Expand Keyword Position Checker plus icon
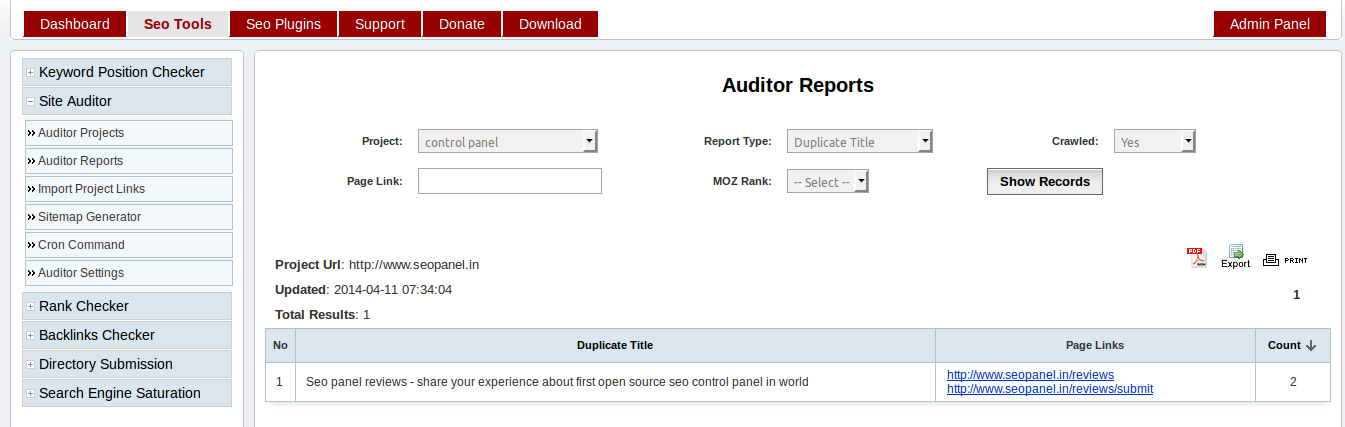 tap(31, 72)
